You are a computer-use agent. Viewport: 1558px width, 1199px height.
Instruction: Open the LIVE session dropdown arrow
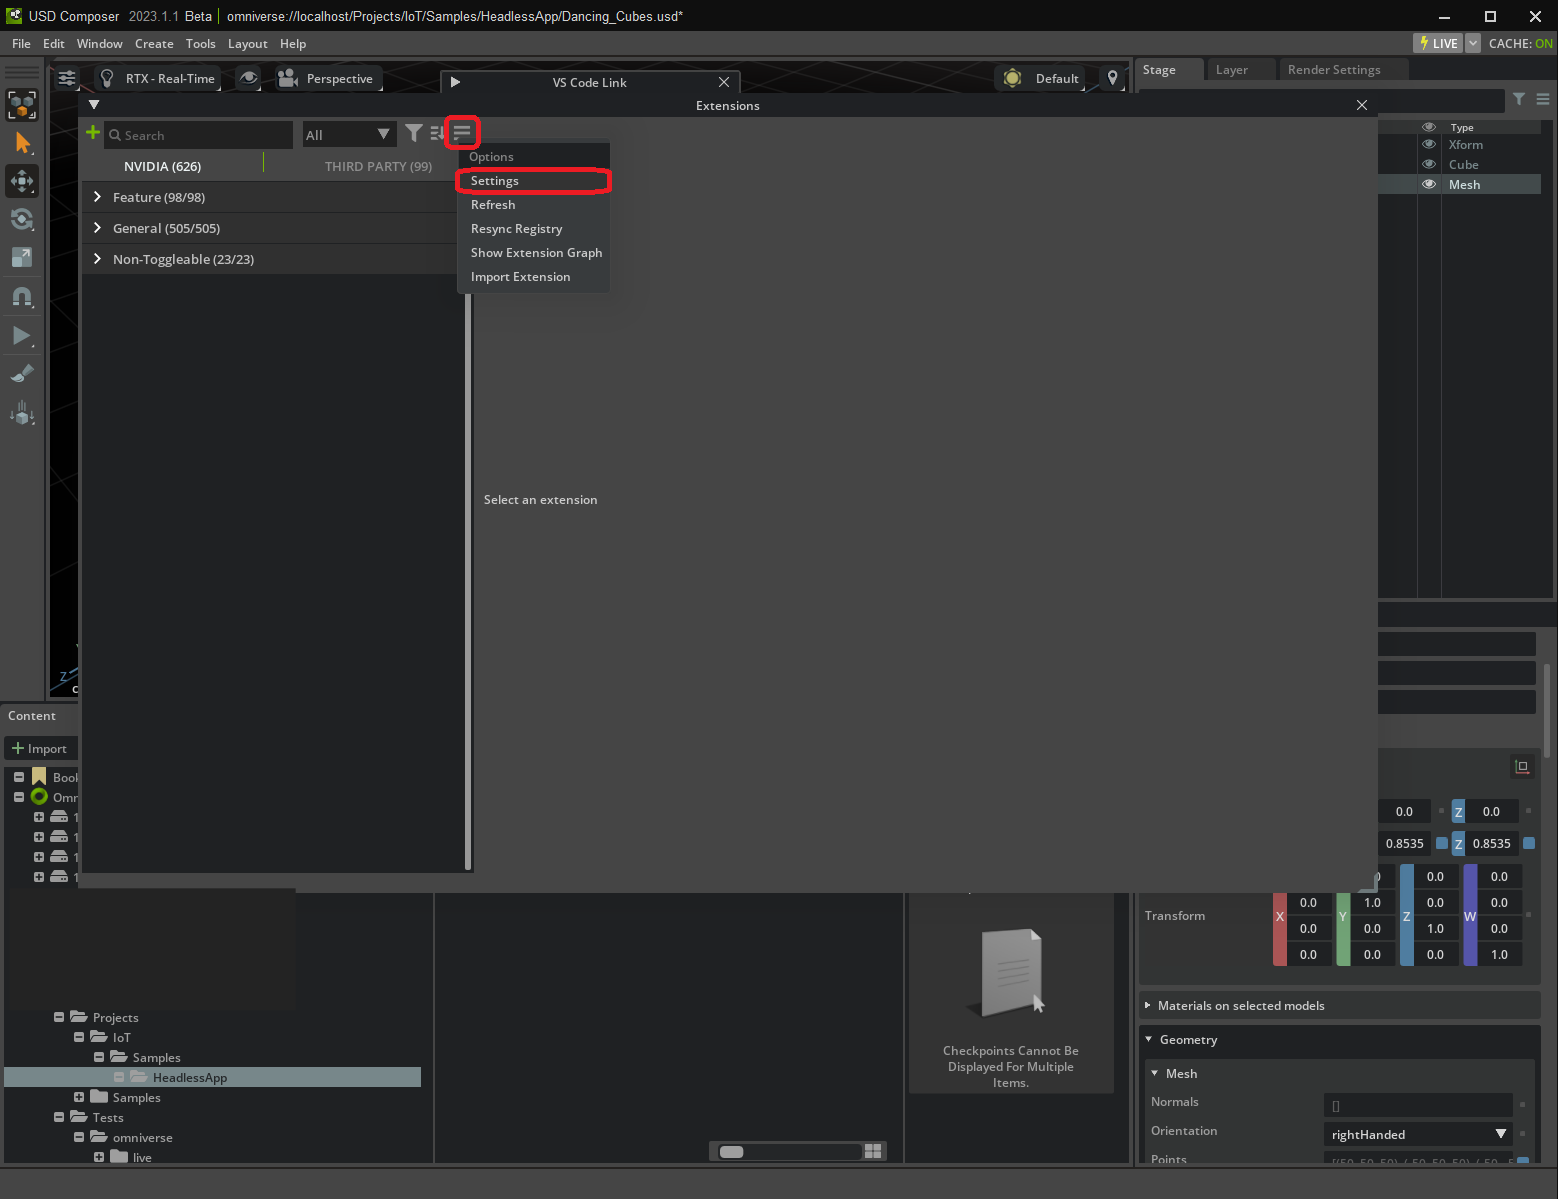[x=1473, y=43]
